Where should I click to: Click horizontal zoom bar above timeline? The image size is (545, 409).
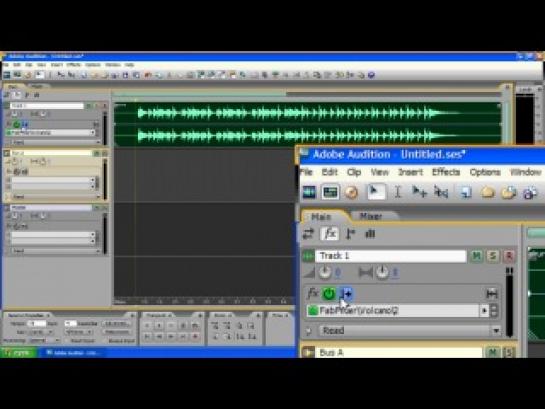click(199, 94)
